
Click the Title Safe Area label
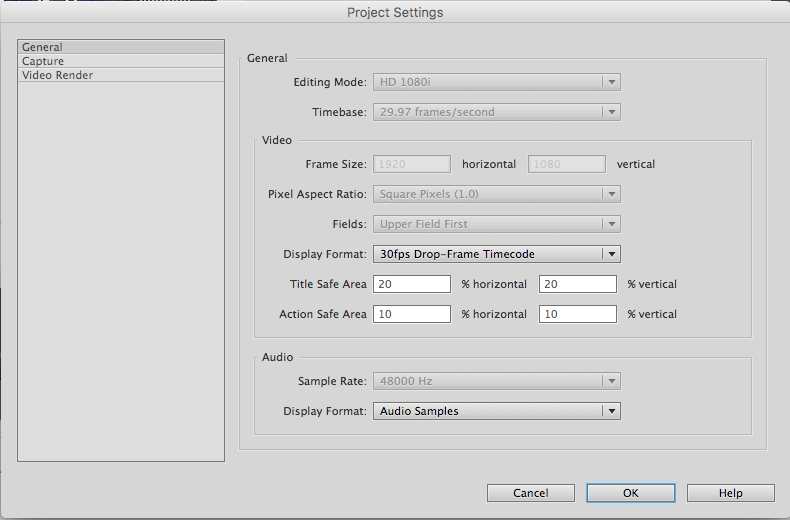click(x=328, y=284)
